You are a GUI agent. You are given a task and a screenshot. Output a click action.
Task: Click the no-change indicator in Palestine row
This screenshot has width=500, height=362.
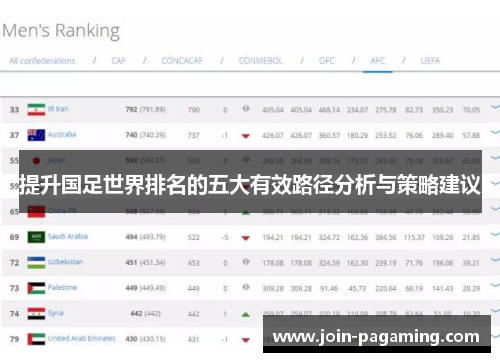click(246, 287)
